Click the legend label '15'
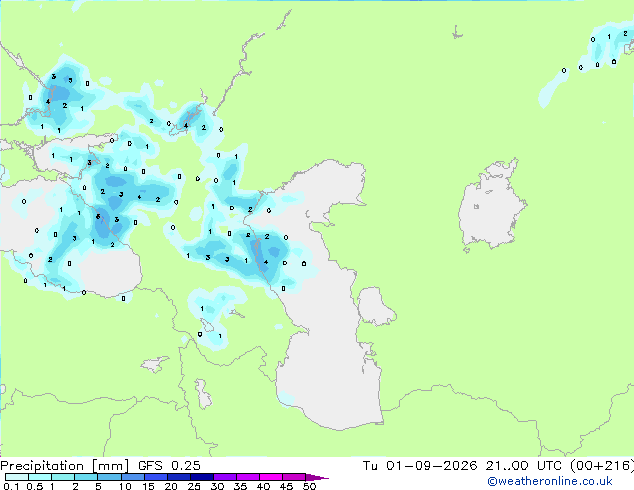The image size is (634, 490). coord(148,486)
